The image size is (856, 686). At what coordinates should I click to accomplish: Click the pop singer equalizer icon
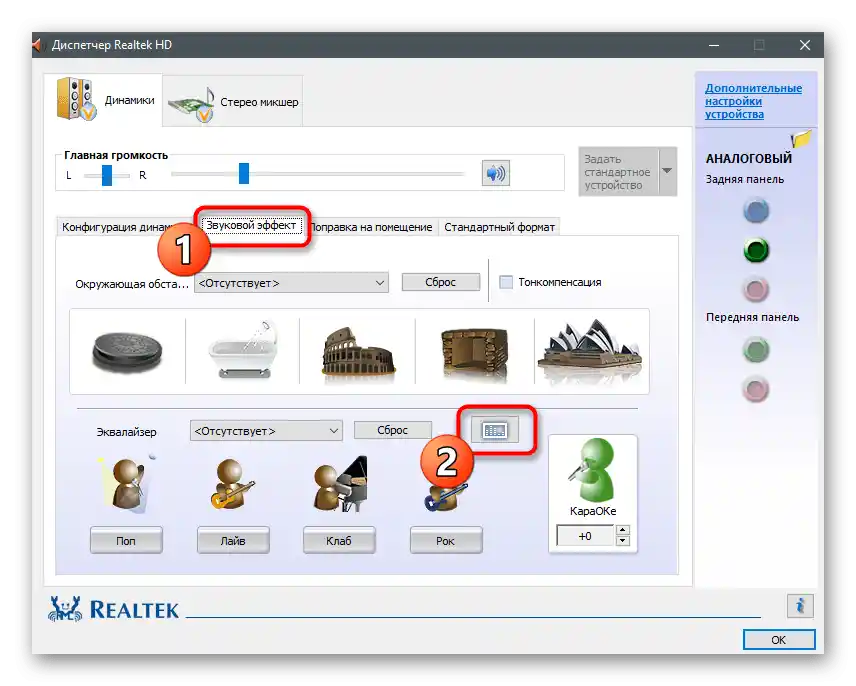coord(126,484)
